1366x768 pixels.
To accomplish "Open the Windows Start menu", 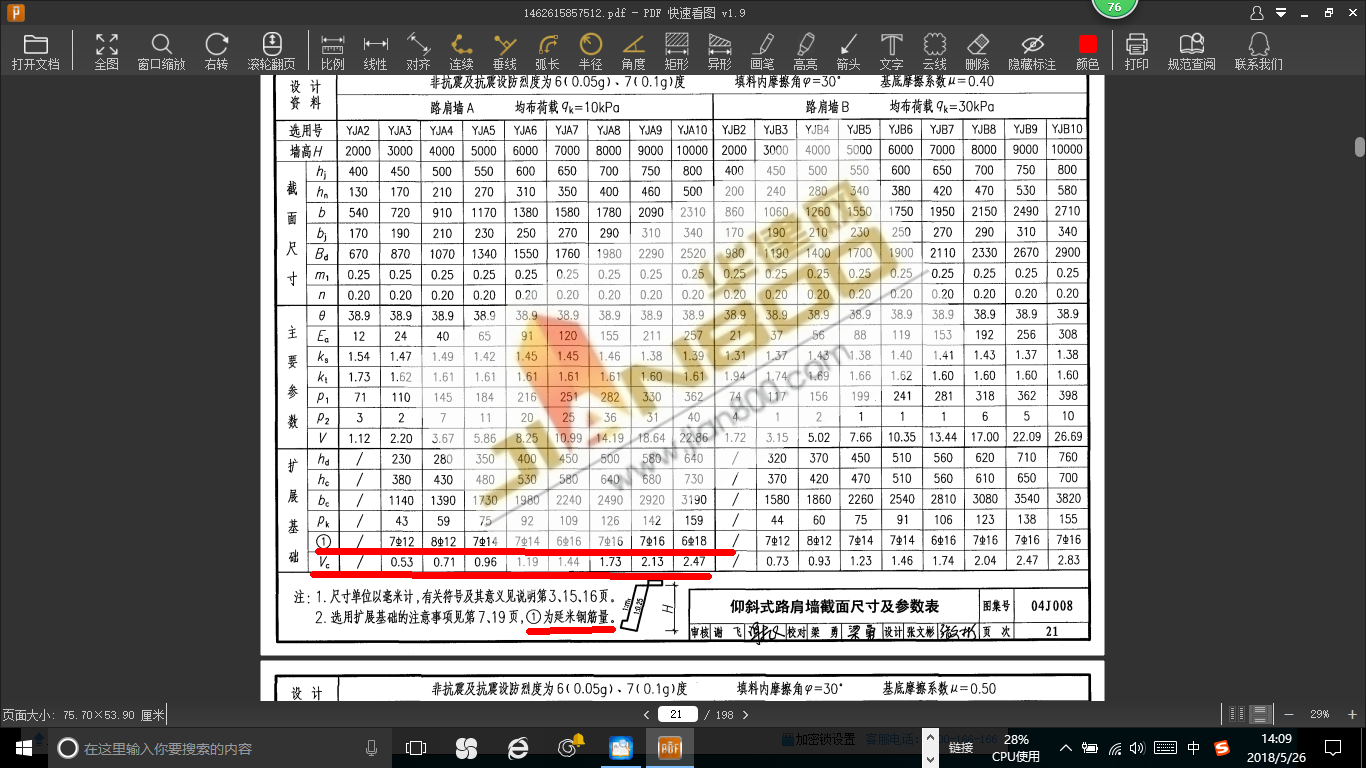I will tap(23, 747).
